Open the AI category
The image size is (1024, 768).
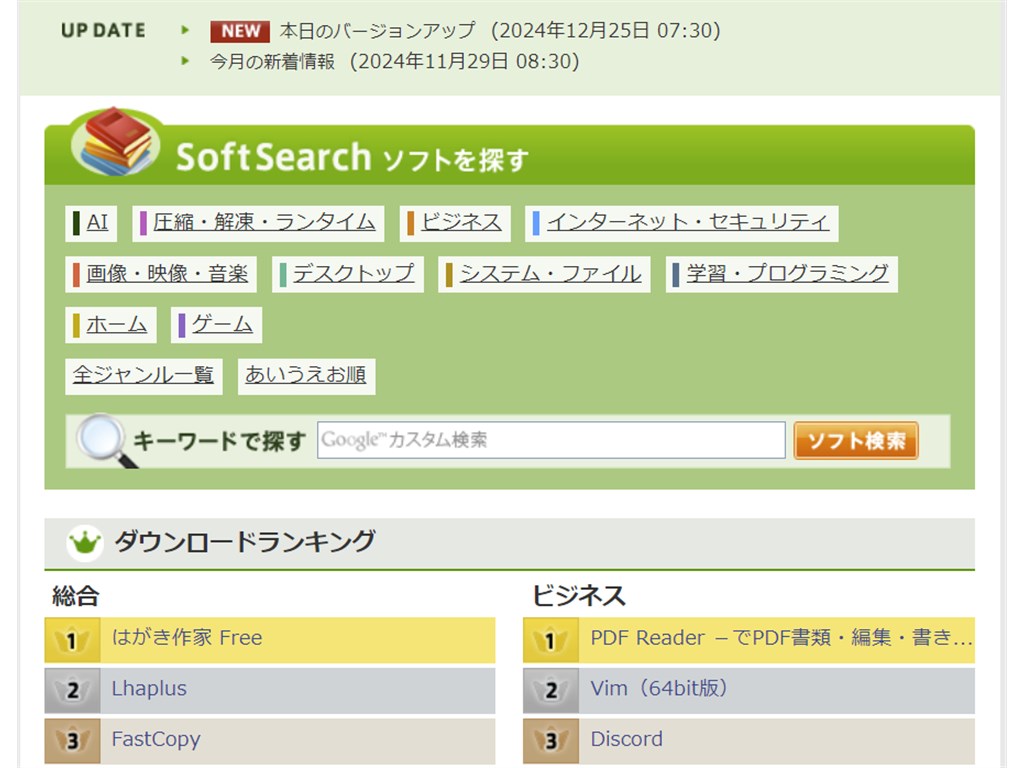[x=97, y=222]
